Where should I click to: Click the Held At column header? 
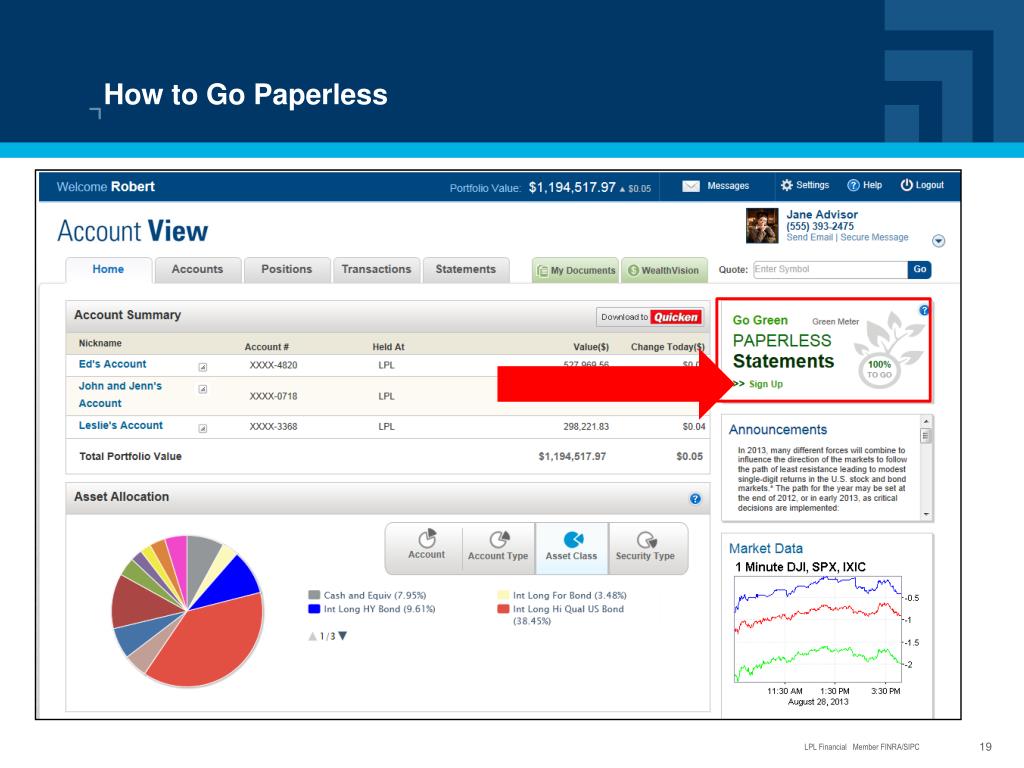click(389, 347)
